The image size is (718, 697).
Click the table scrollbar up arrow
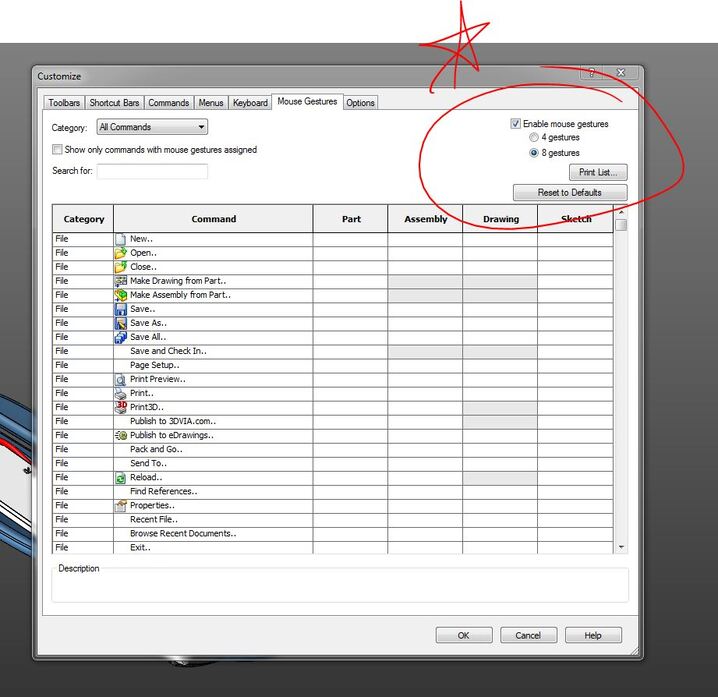(x=621, y=212)
